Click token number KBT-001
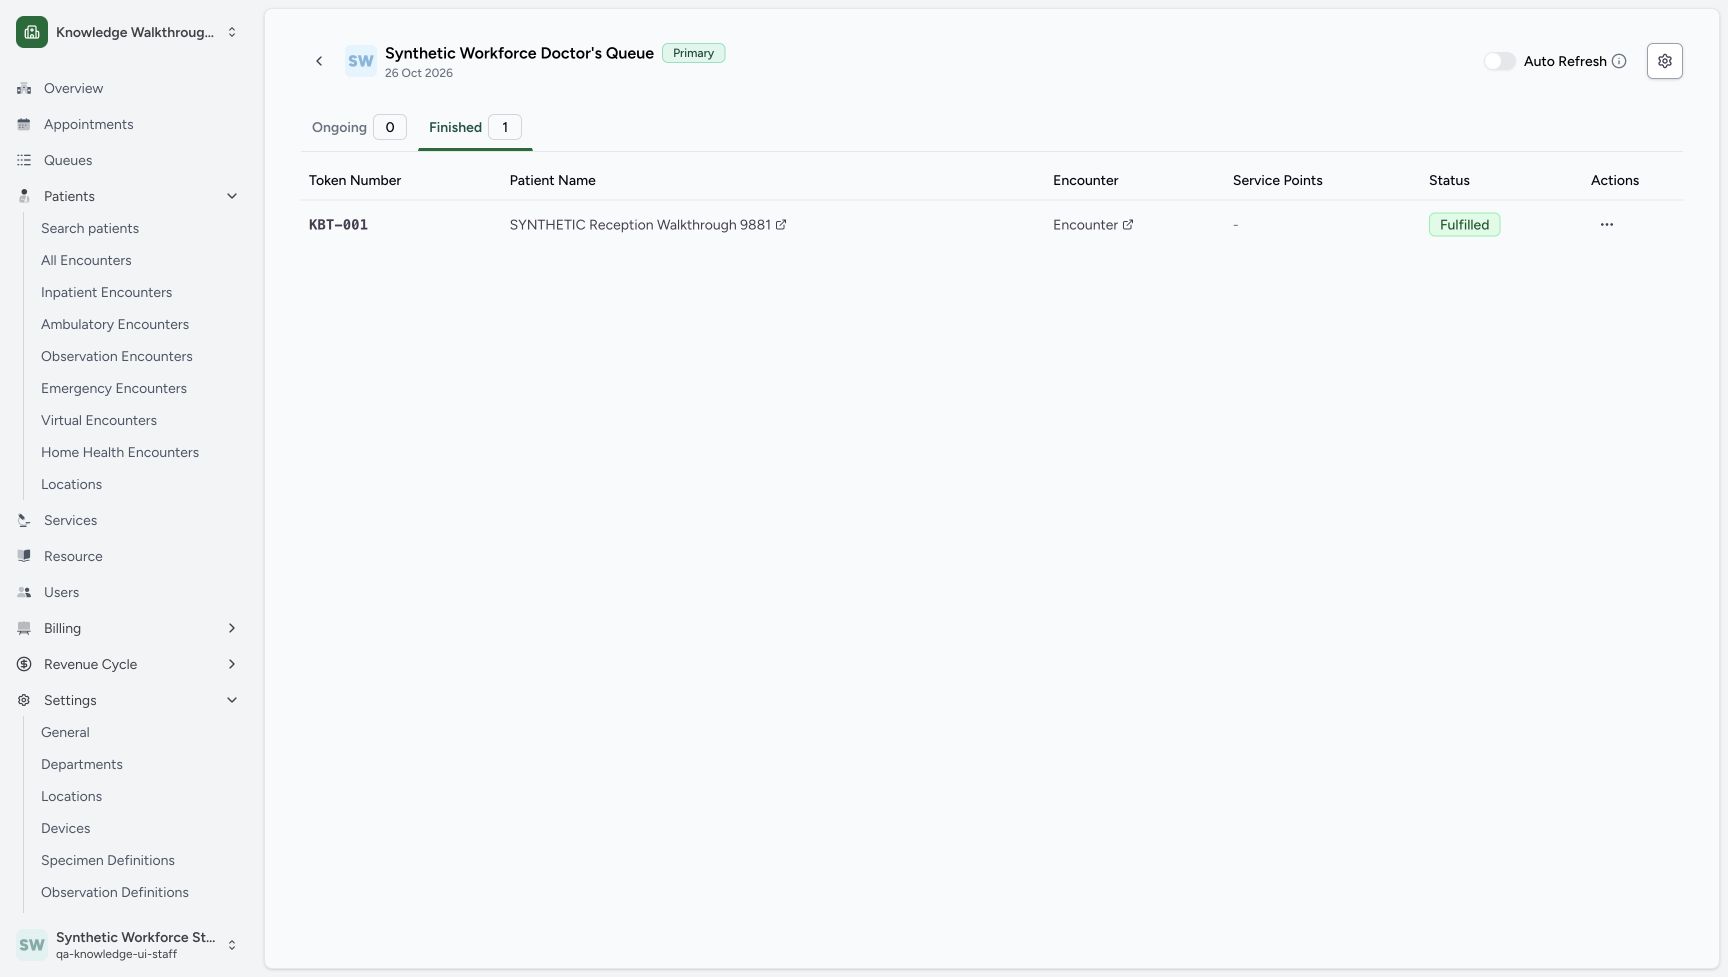This screenshot has width=1728, height=977. (338, 225)
